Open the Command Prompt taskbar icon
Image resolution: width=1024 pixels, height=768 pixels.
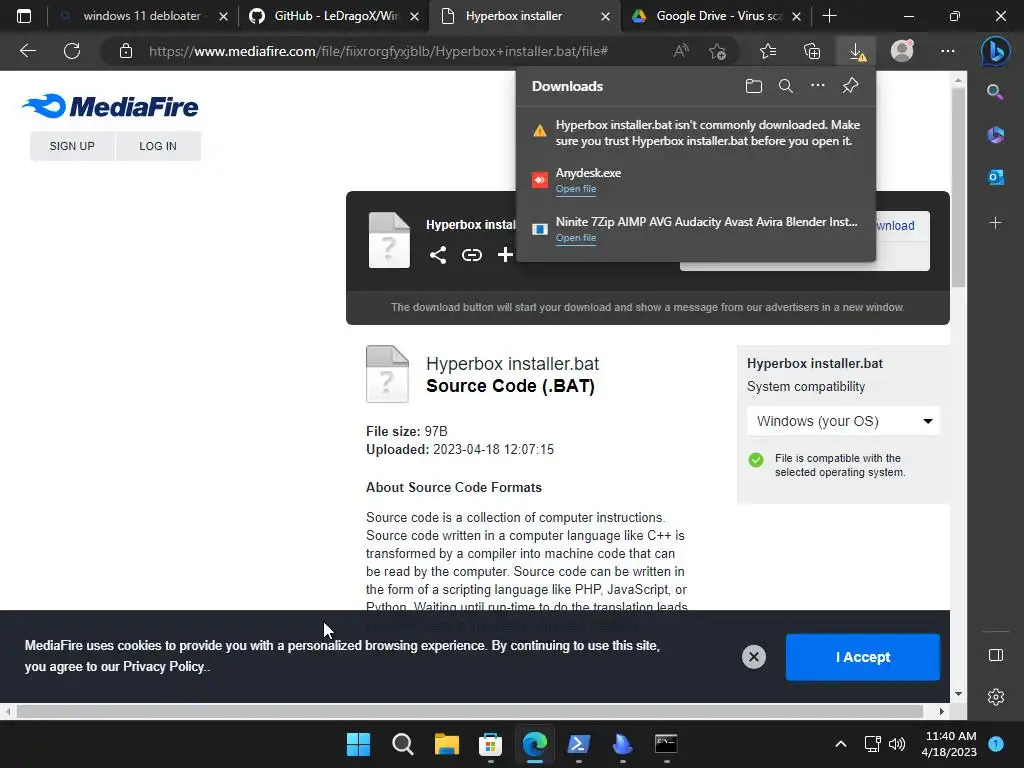pos(666,744)
